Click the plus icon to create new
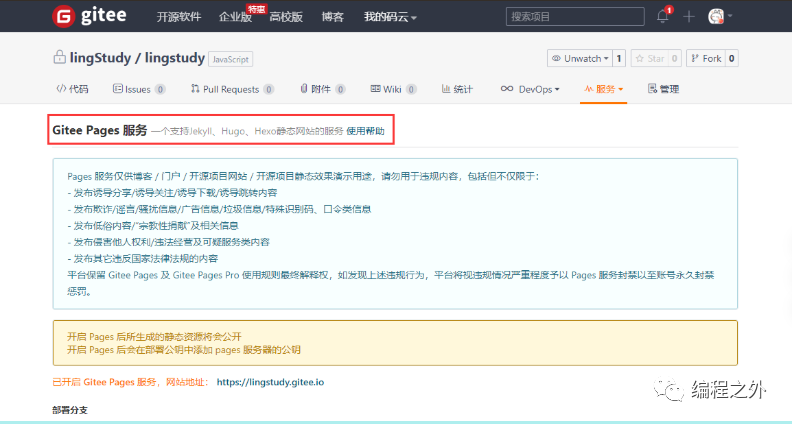The height and width of the screenshot is (424, 792). click(x=689, y=17)
